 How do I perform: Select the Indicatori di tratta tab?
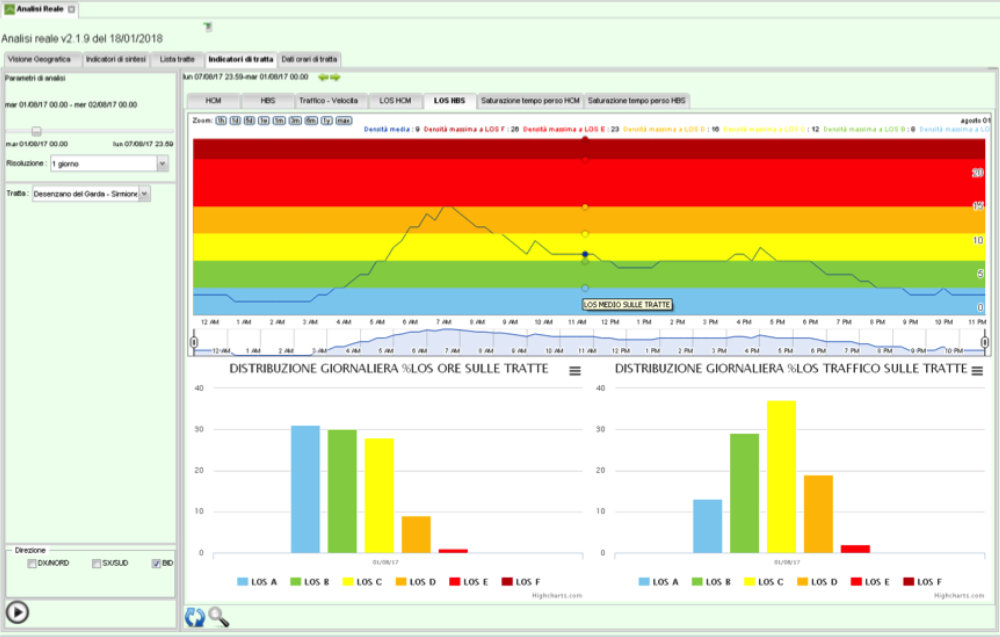click(x=240, y=59)
